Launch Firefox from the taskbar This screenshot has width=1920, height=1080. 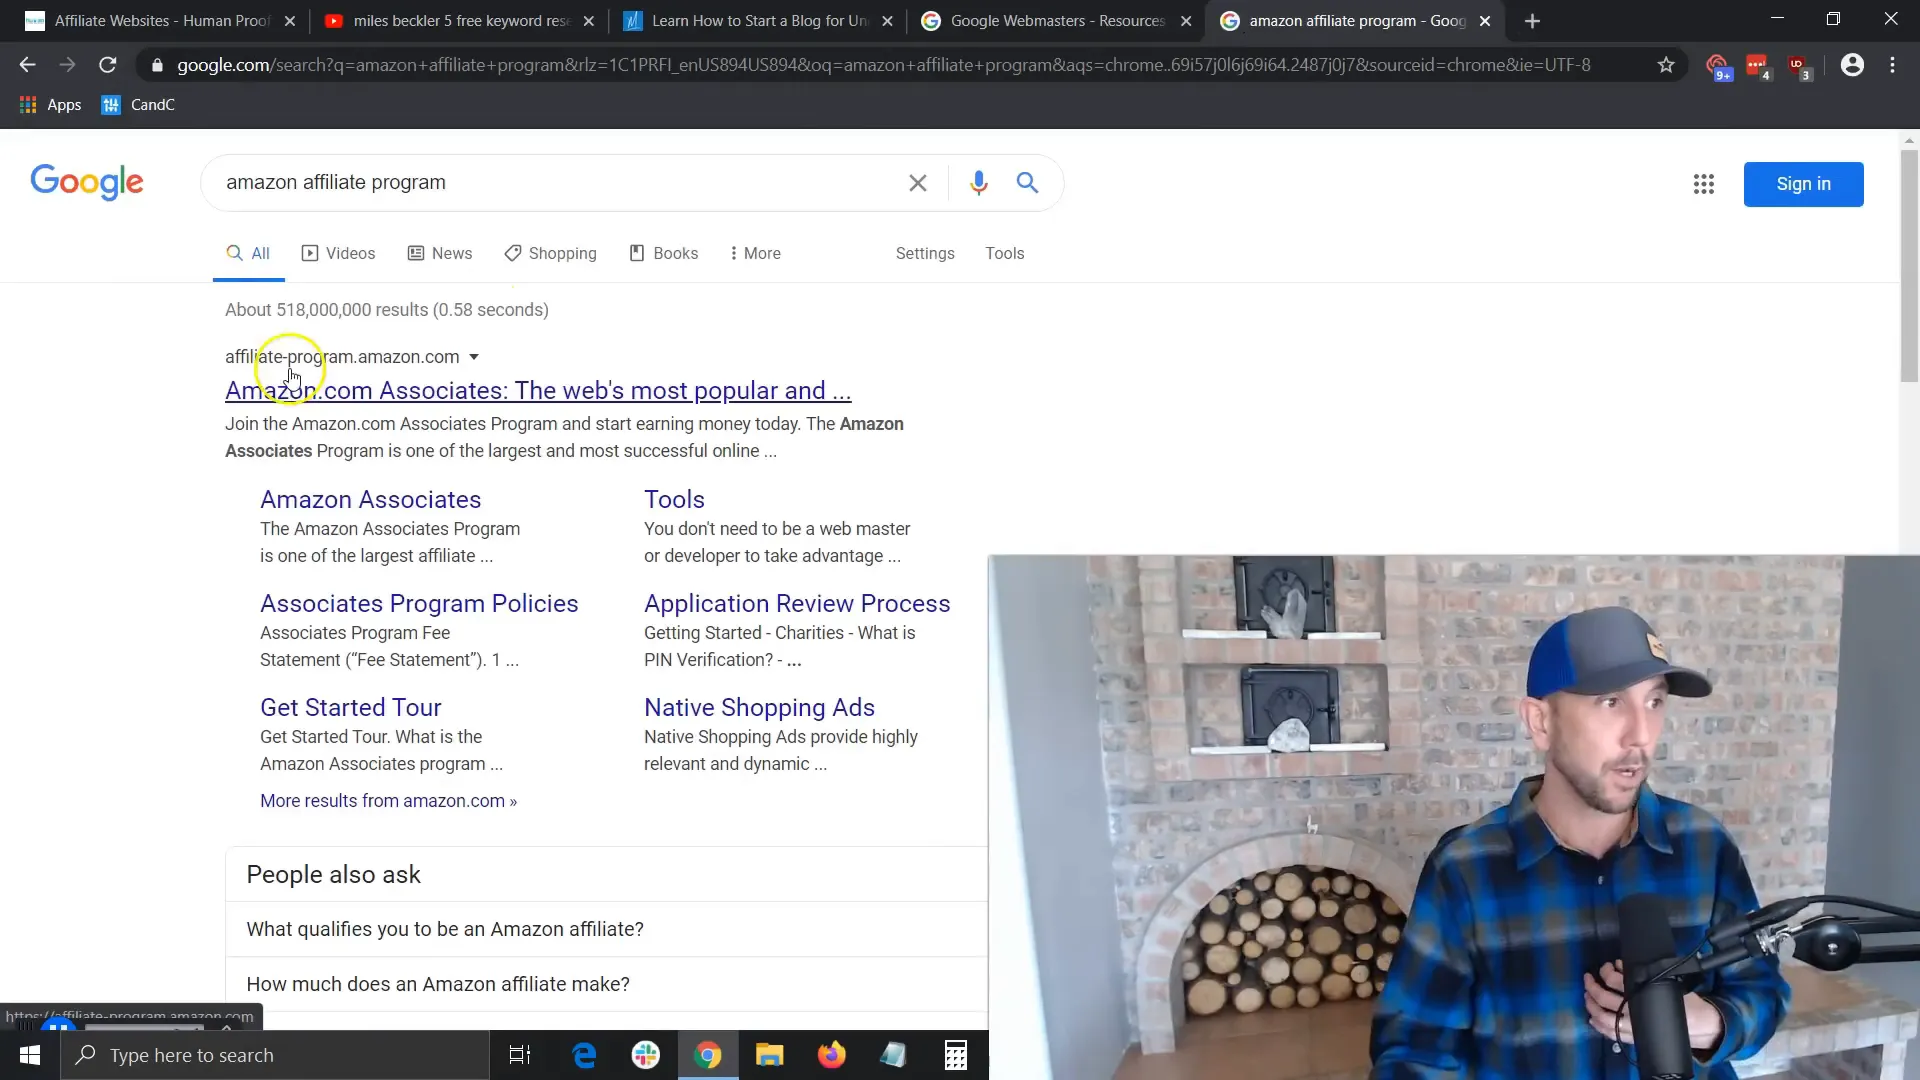pyautogui.click(x=831, y=1055)
